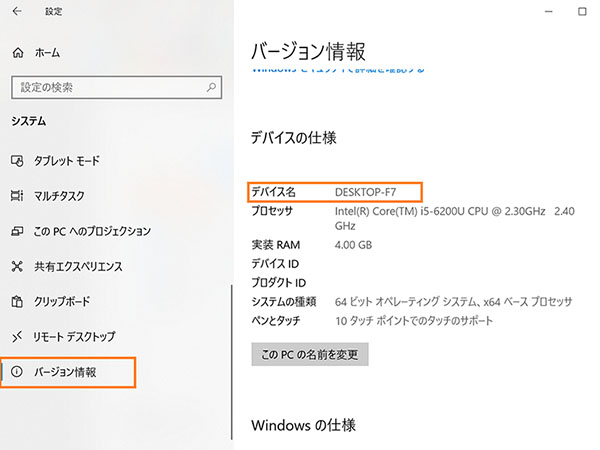600x450 pixels.
Task: Click the Windows の仕様 heading
Action: coord(303,425)
